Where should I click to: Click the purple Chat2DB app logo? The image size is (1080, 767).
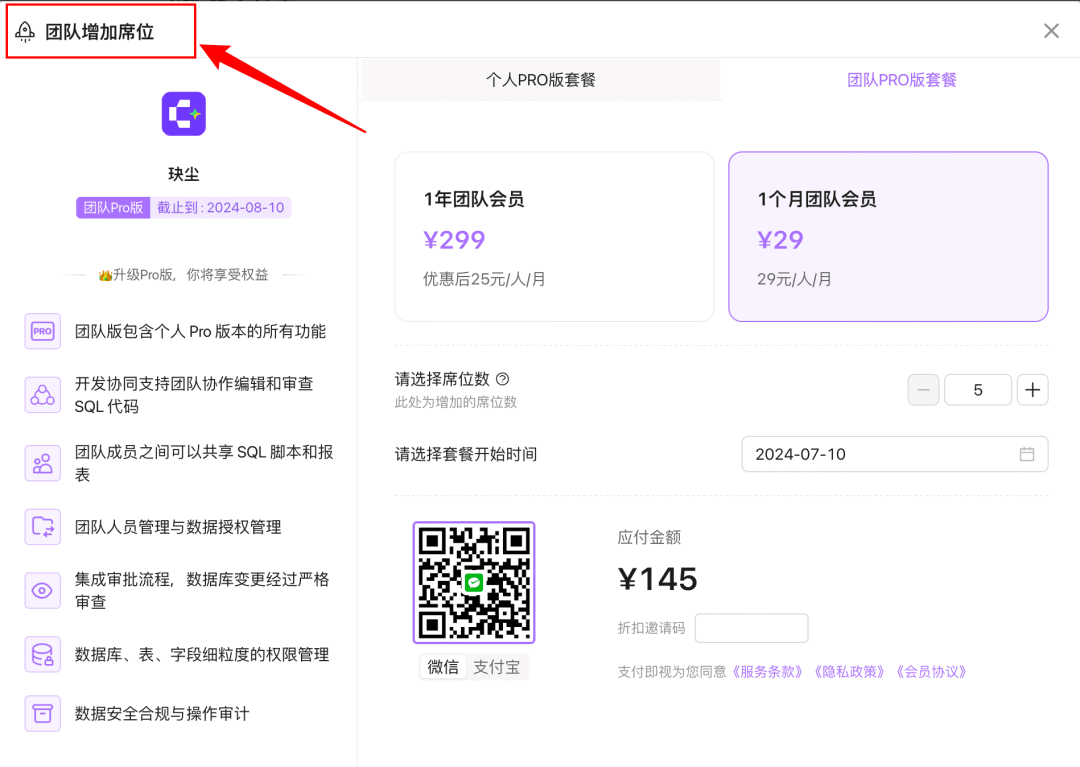(x=184, y=114)
